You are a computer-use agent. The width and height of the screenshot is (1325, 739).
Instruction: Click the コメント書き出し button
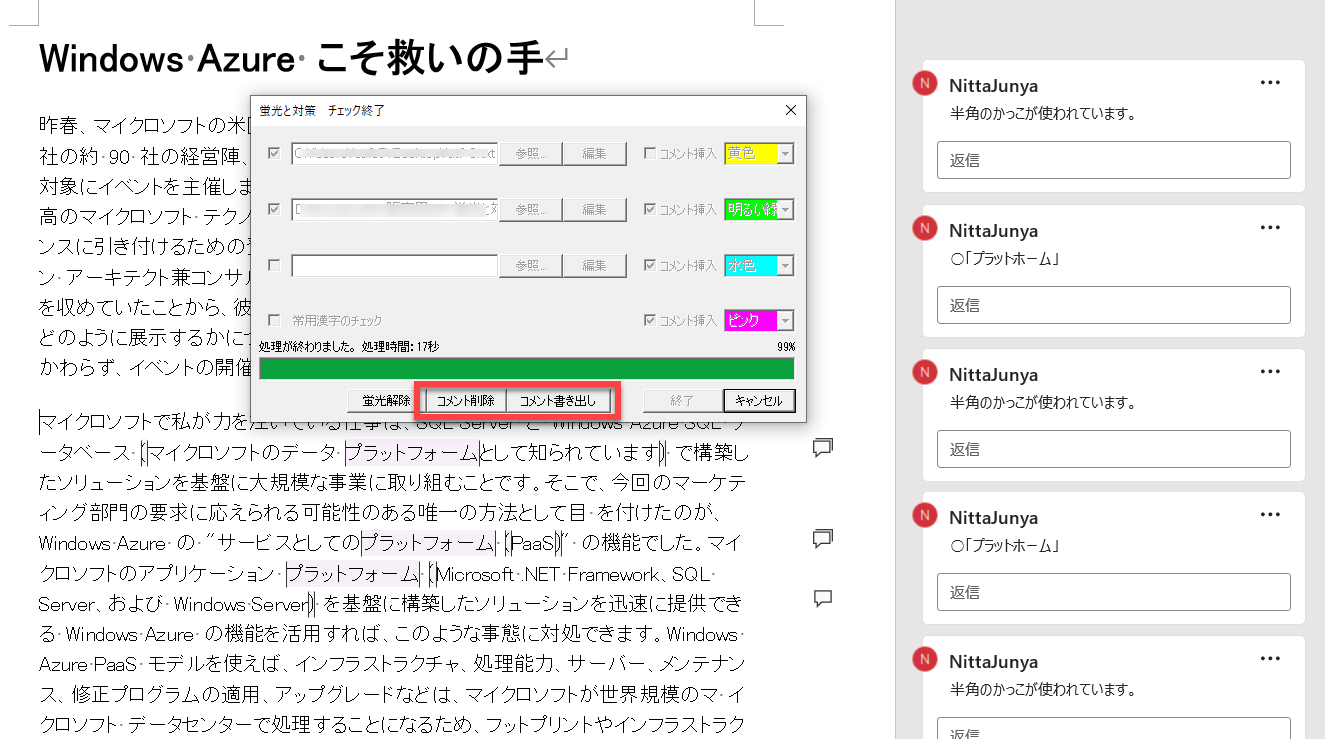[558, 401]
